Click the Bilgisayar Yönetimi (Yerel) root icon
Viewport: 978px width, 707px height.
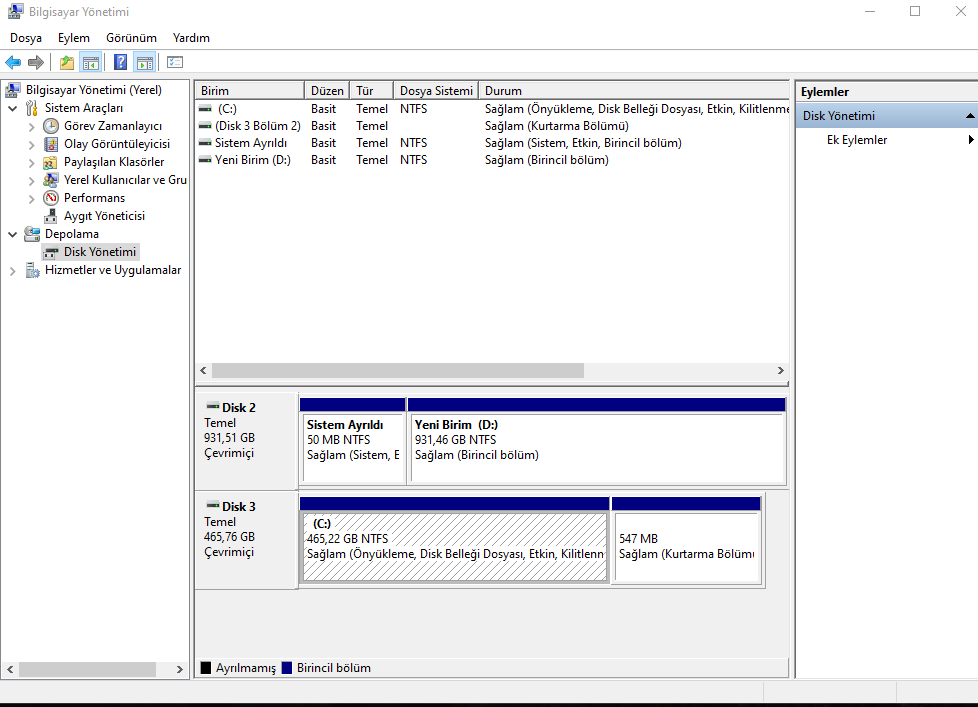[x=12, y=90]
